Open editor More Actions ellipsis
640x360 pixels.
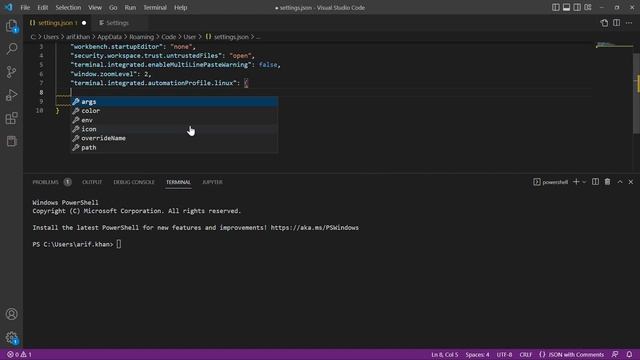click(x=629, y=23)
